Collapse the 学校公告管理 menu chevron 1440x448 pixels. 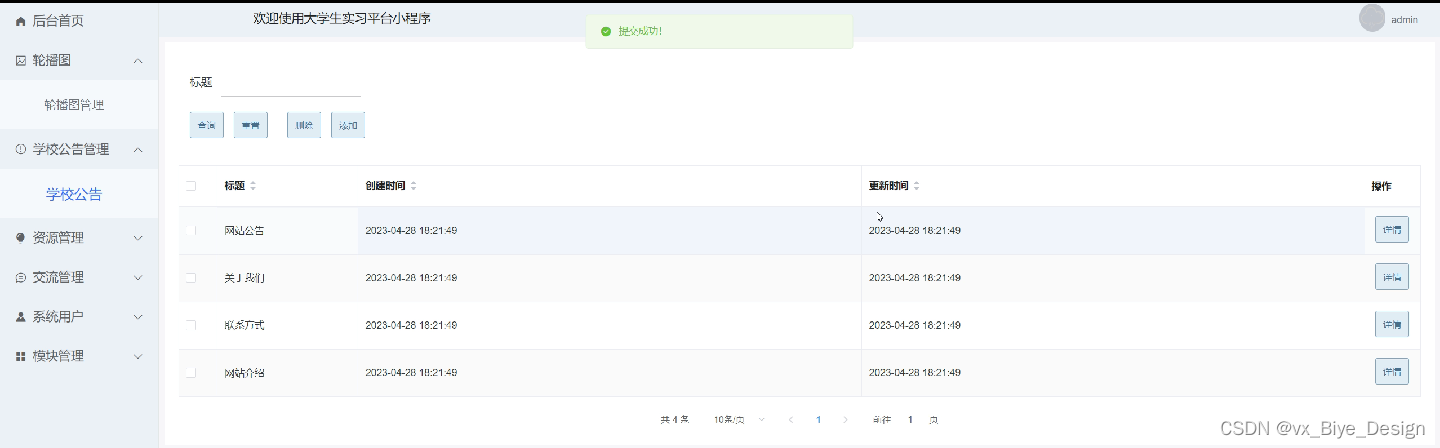click(138, 149)
